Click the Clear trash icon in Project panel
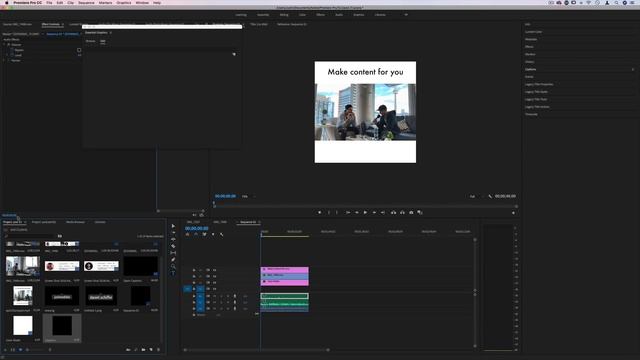 (x=158, y=350)
